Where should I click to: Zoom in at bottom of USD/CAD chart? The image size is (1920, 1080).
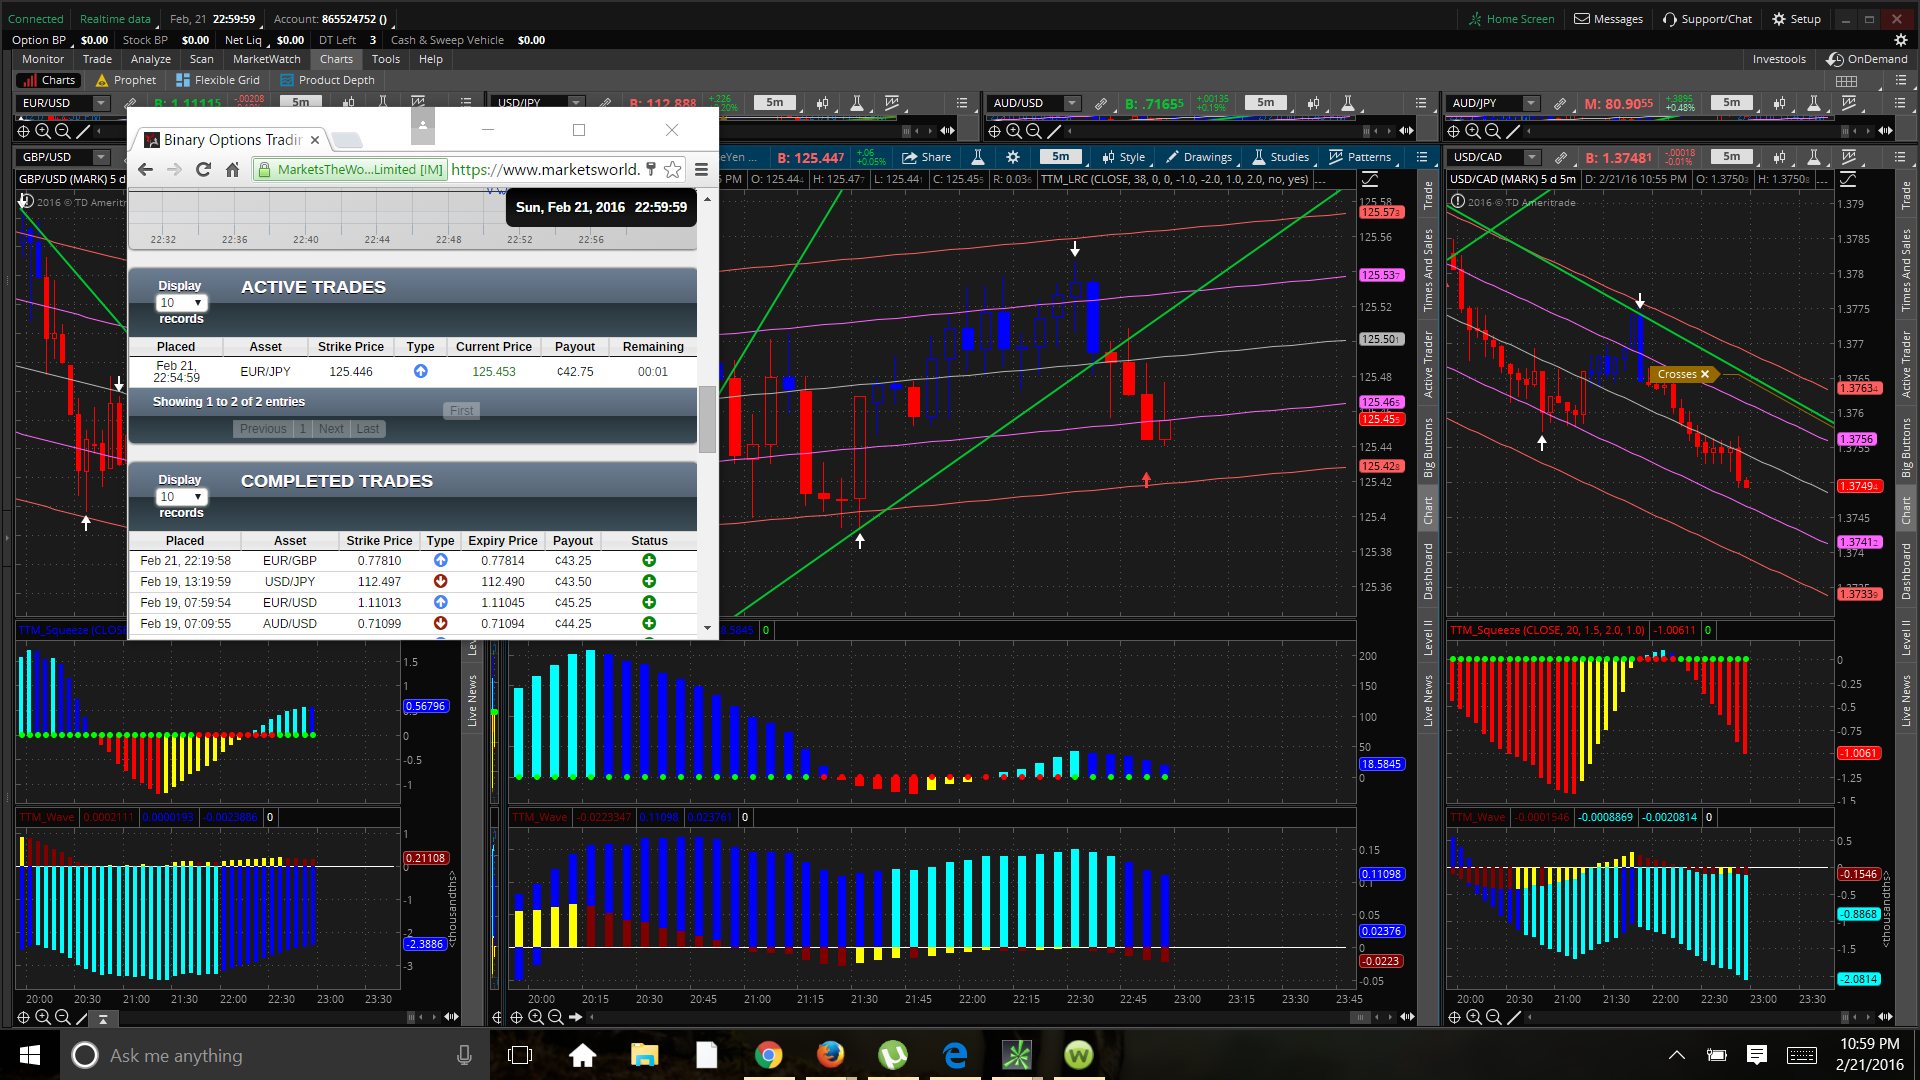point(1474,1017)
